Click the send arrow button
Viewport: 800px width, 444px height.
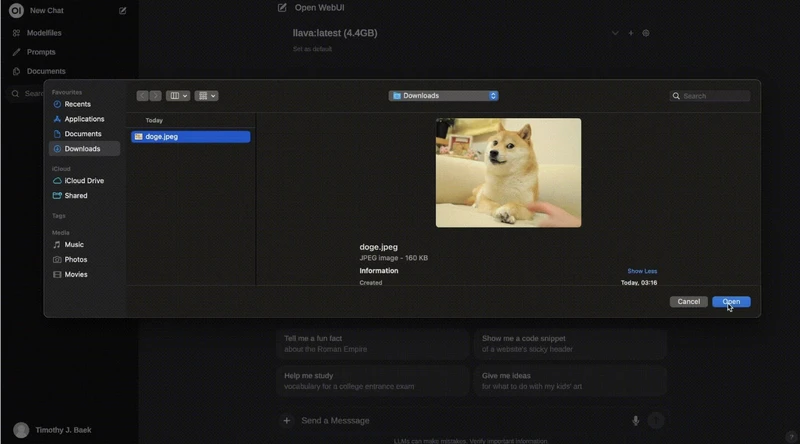(656, 420)
